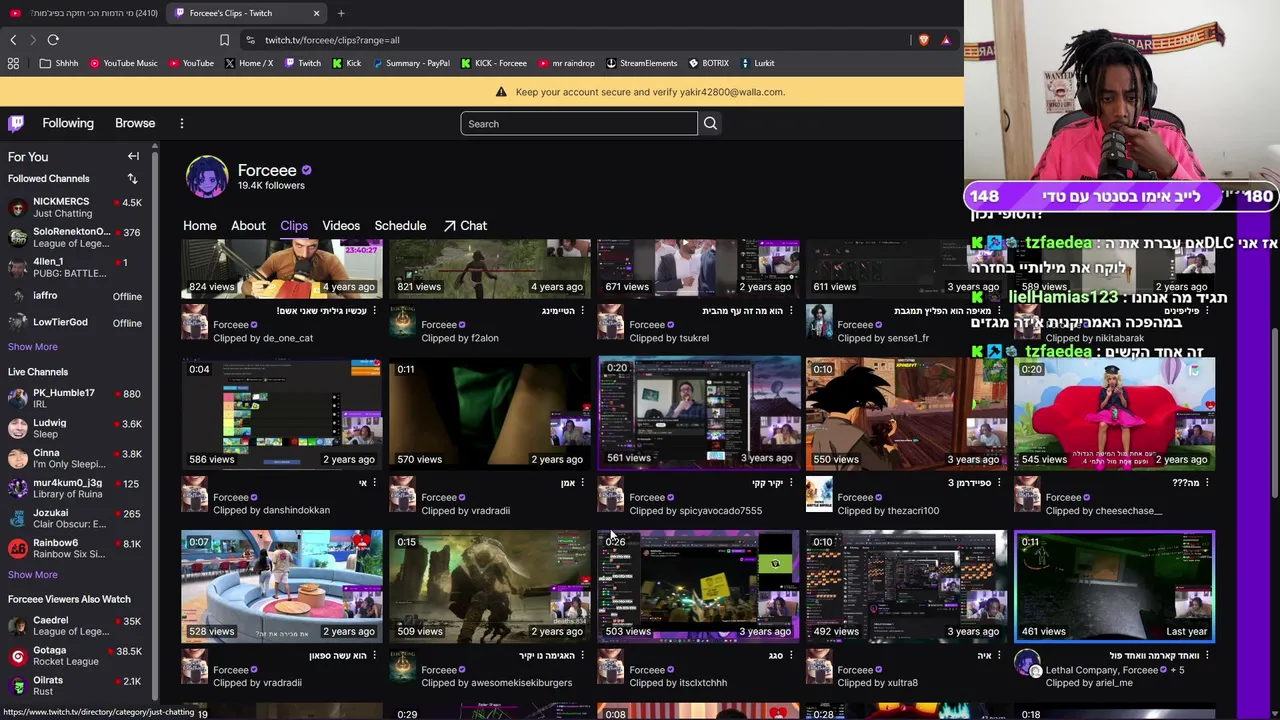Image resolution: width=1280 pixels, height=720 pixels.
Task: Play the 509 views clip thumbnail
Action: coord(490,586)
